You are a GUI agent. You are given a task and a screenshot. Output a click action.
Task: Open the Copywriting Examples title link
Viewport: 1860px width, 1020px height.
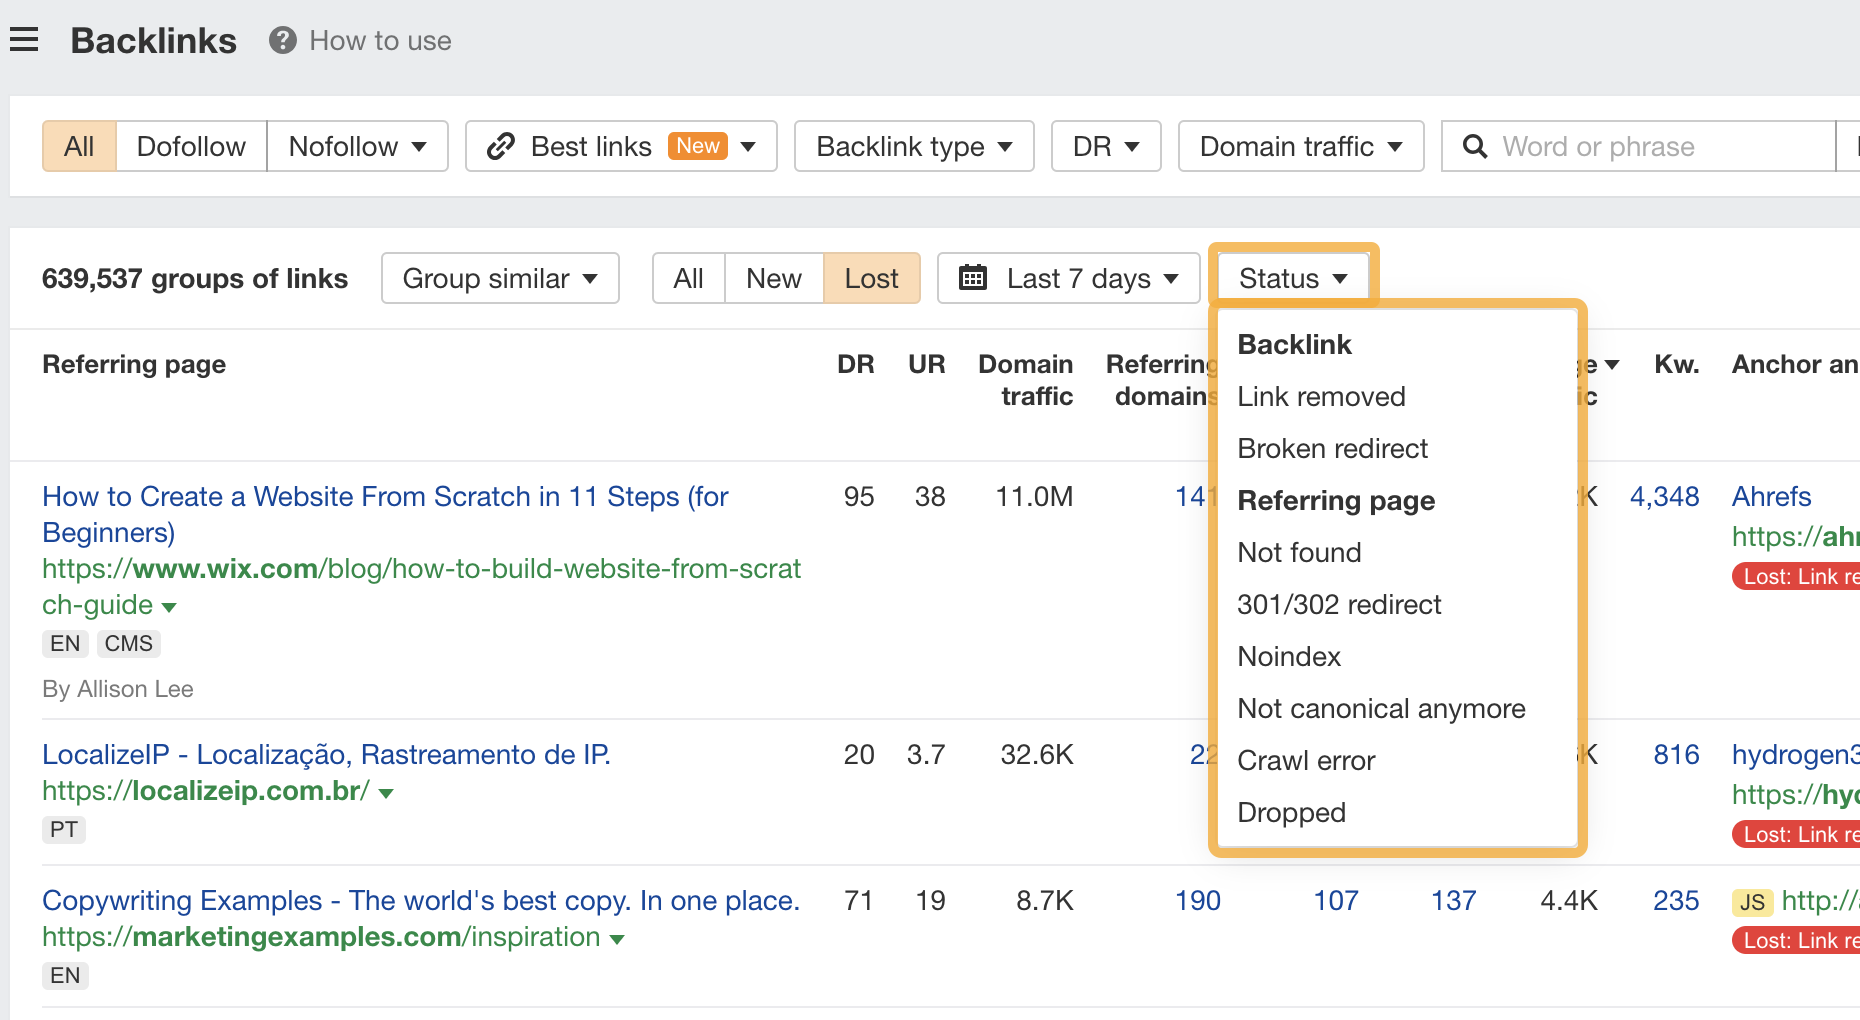(421, 901)
